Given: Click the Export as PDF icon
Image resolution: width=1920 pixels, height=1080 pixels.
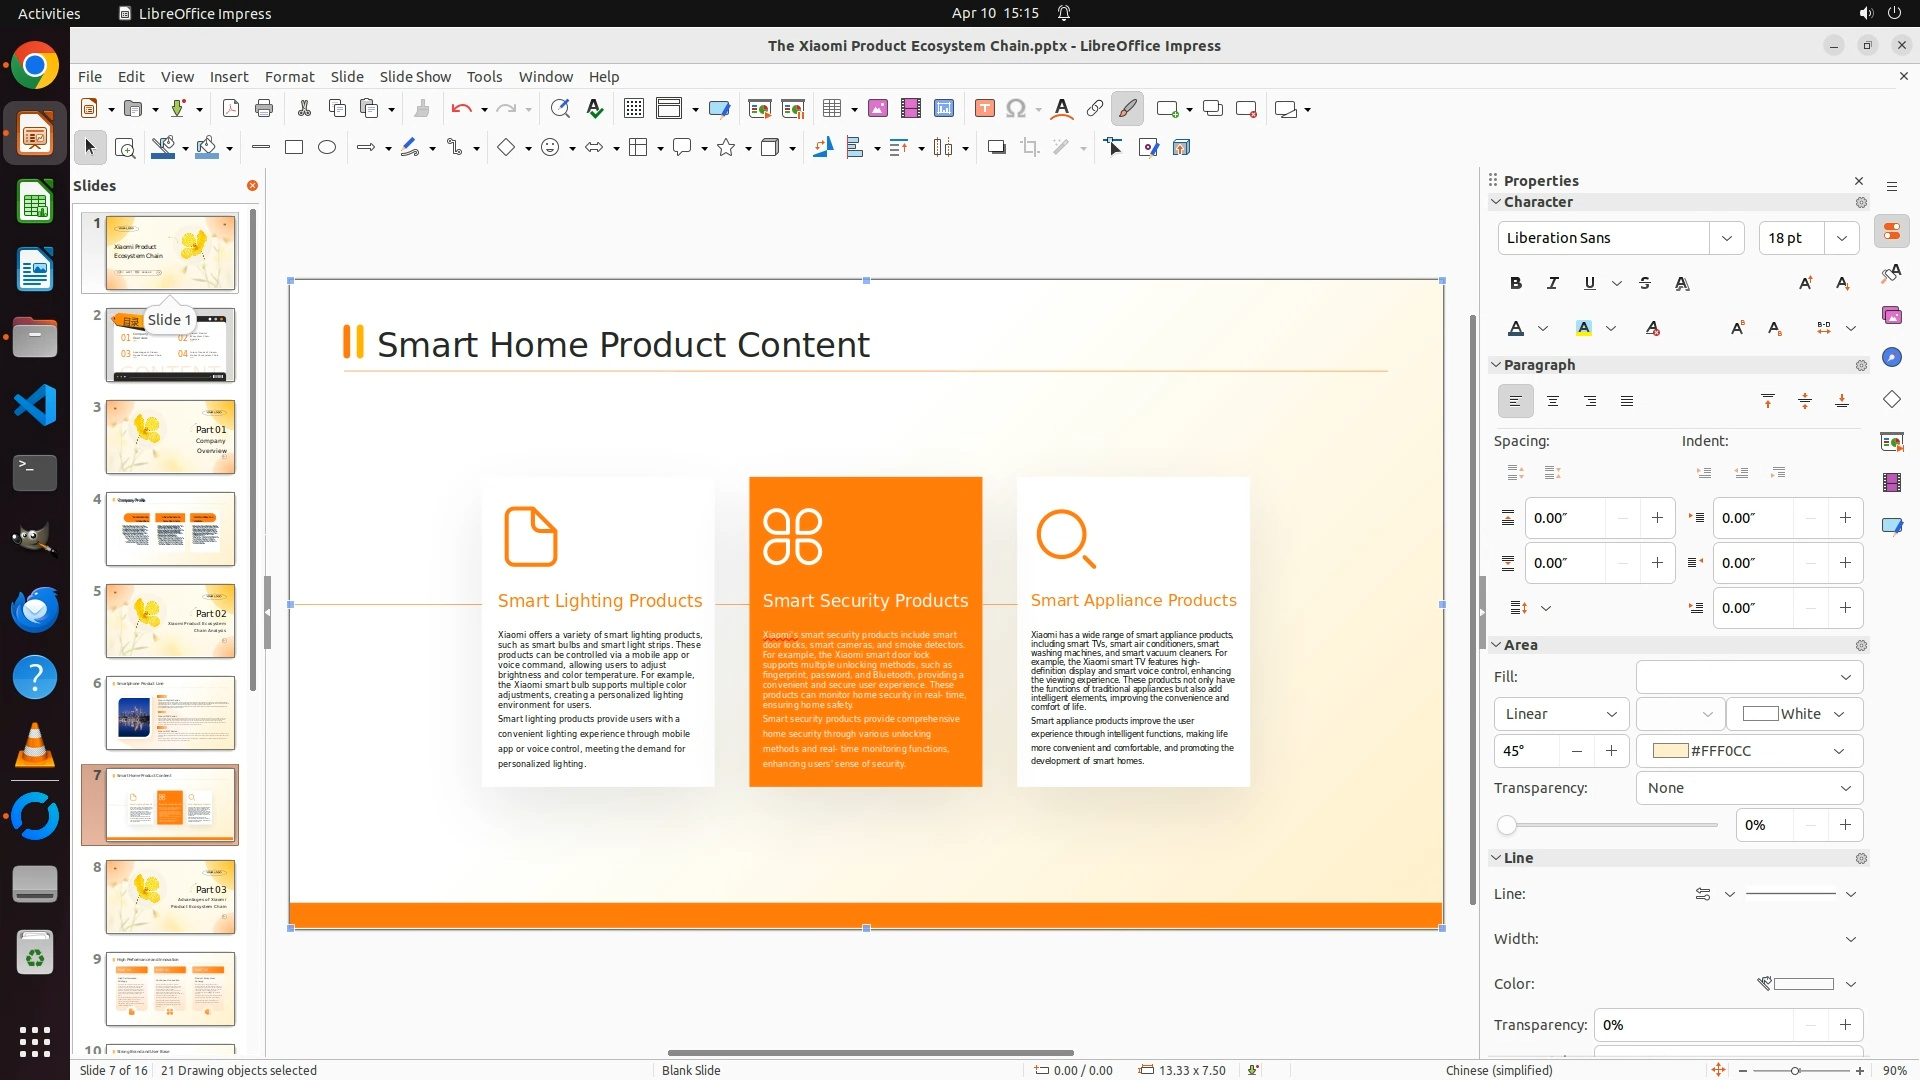Looking at the screenshot, I should coord(230,109).
